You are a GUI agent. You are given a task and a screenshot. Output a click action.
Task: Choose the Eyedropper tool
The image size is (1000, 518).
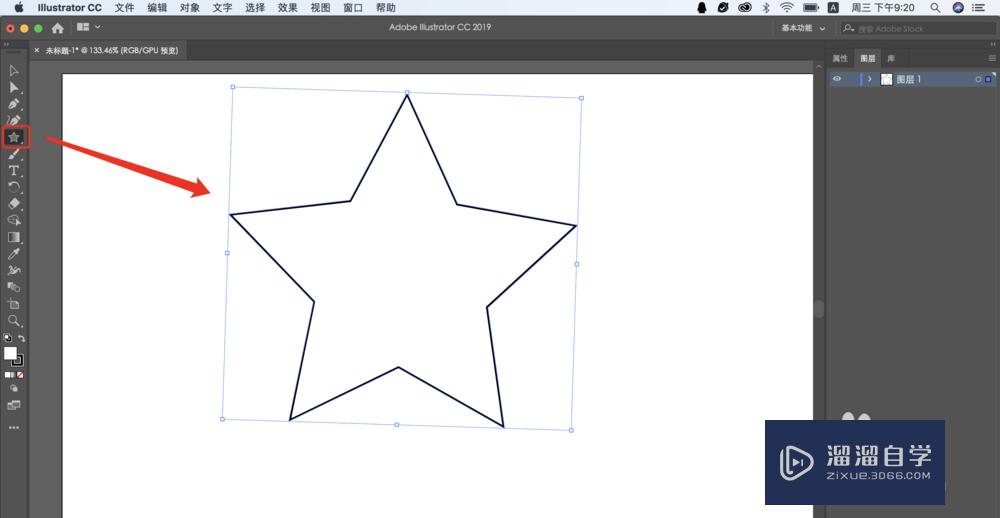click(x=14, y=254)
